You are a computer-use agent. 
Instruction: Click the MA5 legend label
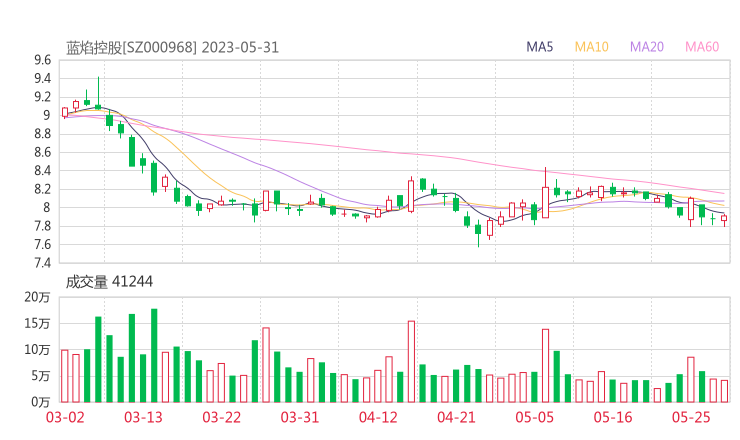tap(539, 47)
